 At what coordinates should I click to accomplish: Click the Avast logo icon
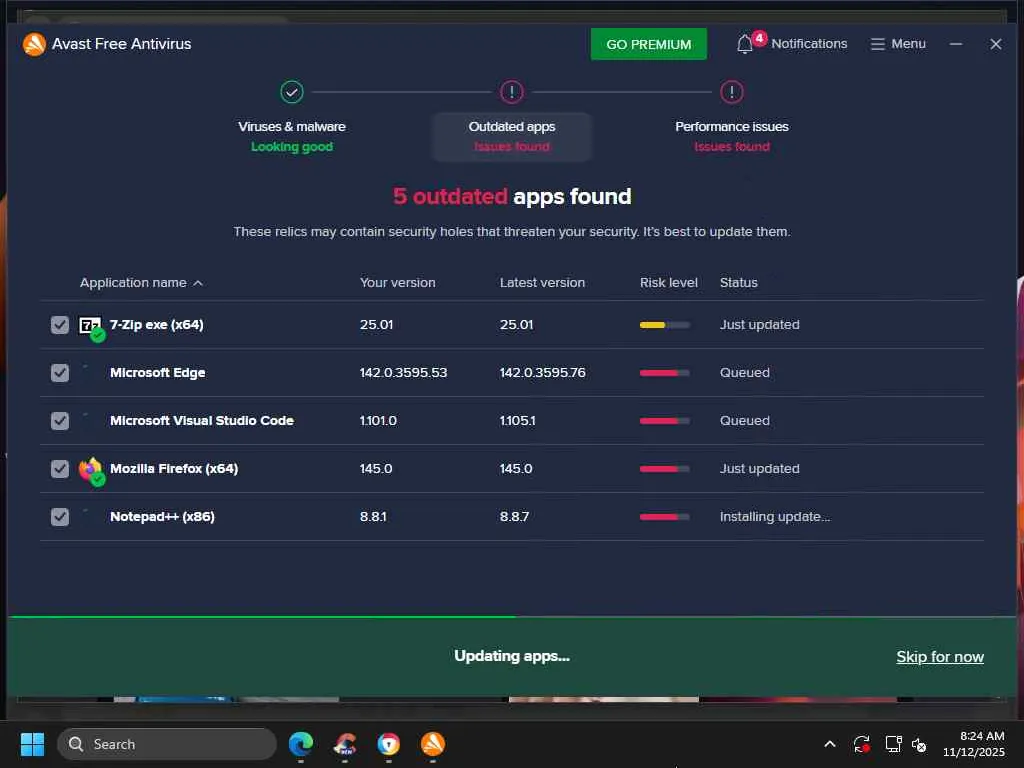34,44
